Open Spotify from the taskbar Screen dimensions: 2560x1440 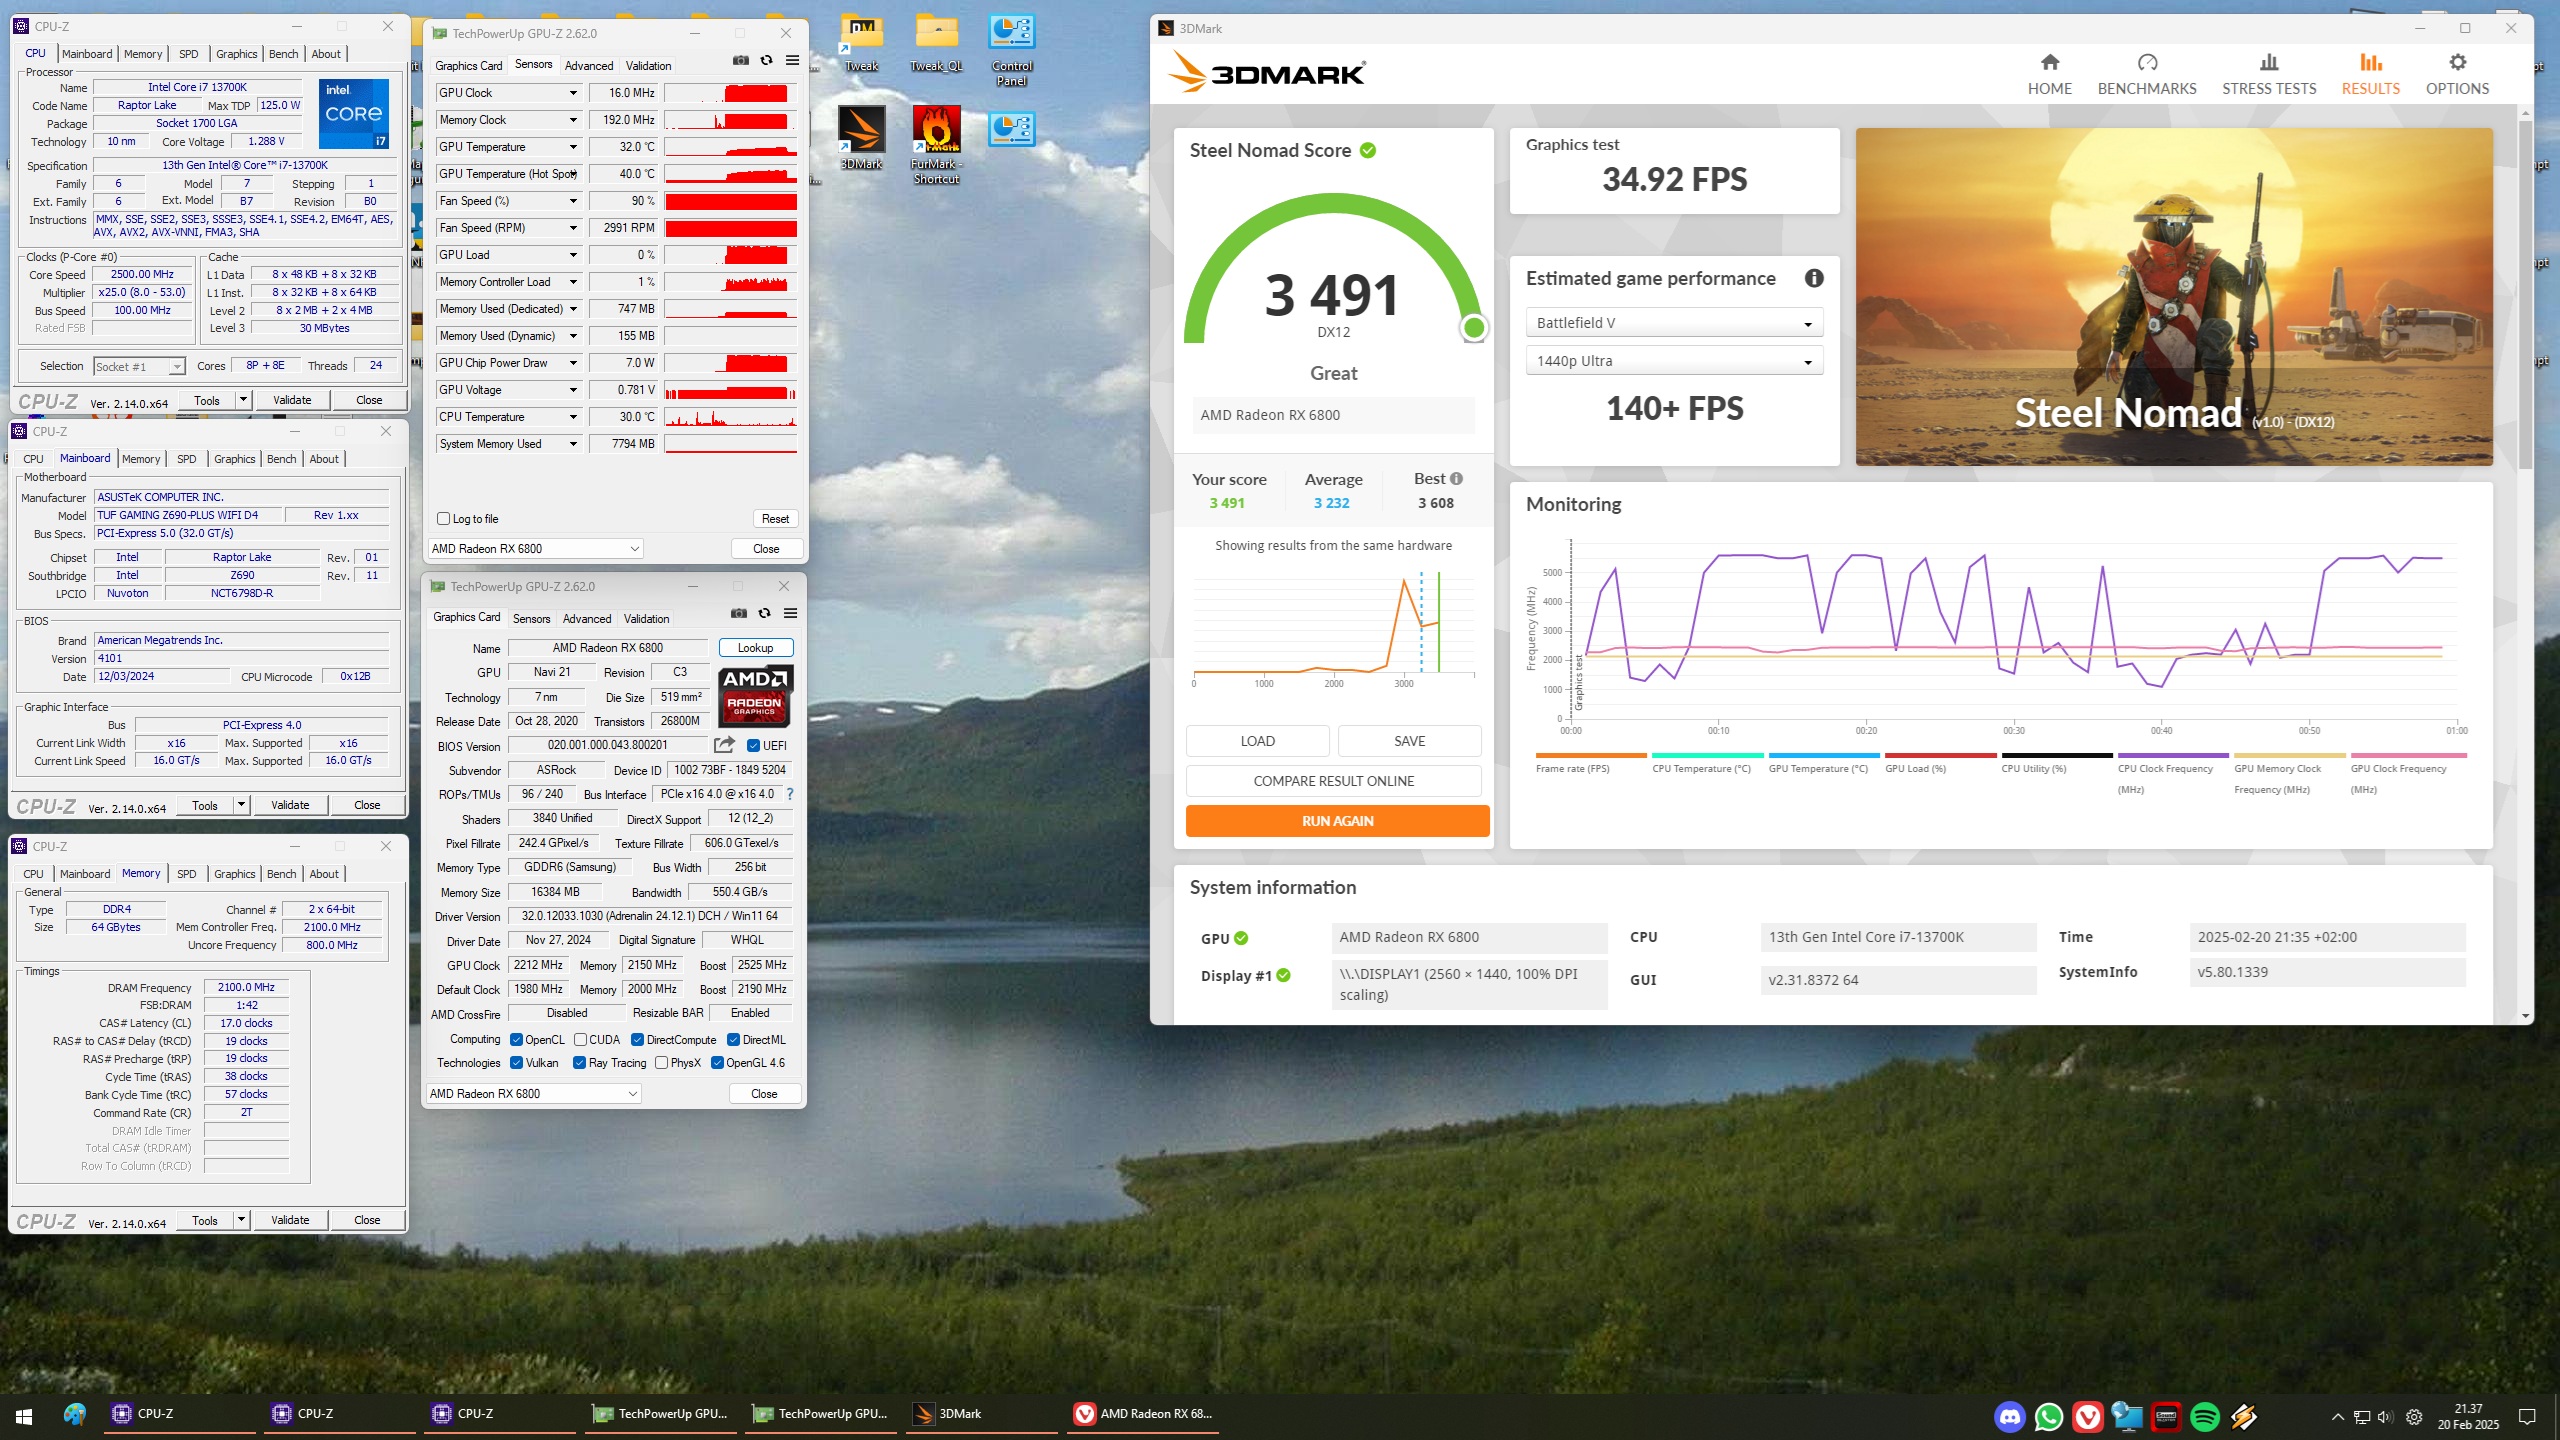tap(2204, 1416)
